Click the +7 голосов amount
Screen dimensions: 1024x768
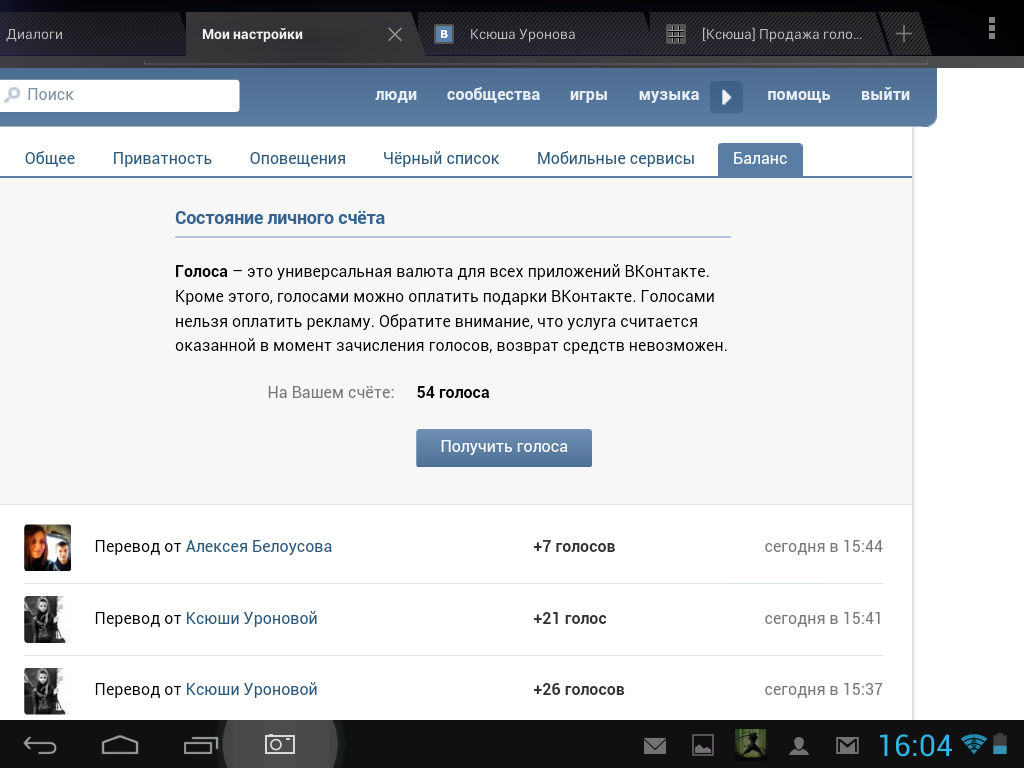[x=574, y=547]
